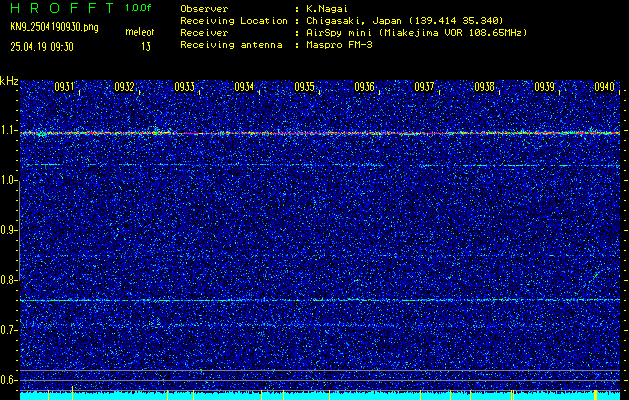Screen dimensions: 629x400
Task: Click the 0938 time marker
Action: [x=485, y=87]
